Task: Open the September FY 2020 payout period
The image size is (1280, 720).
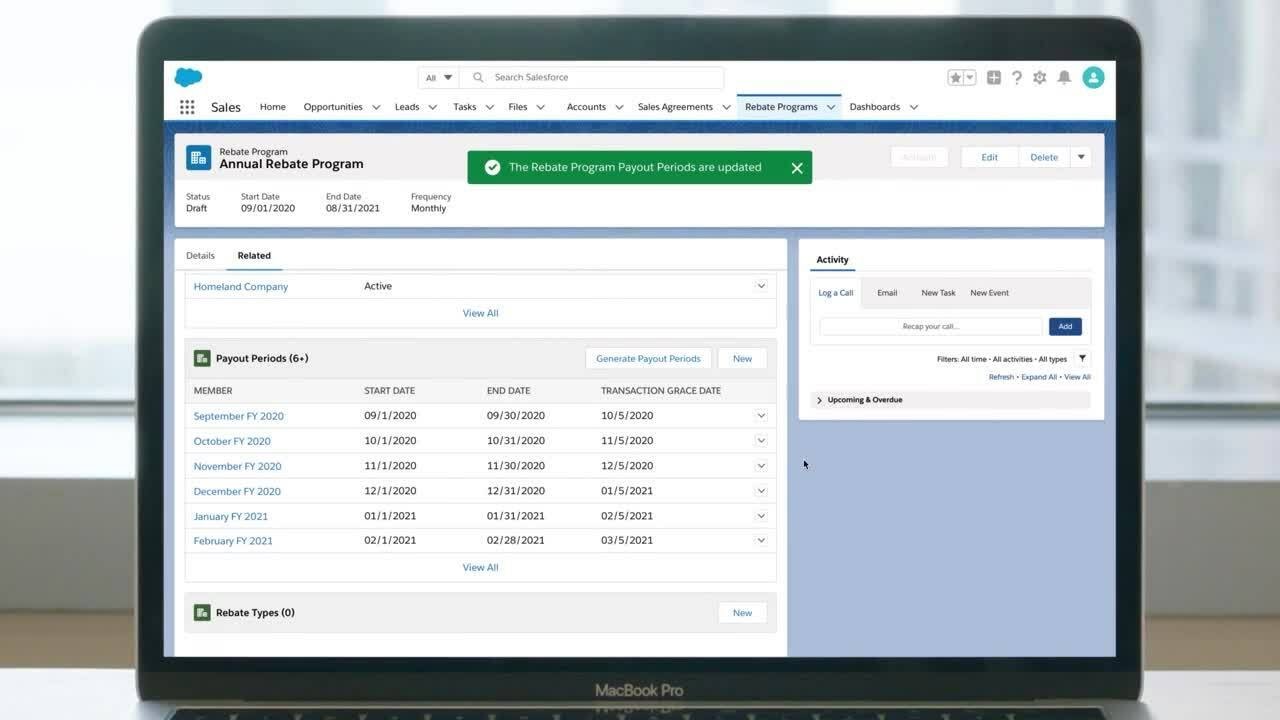Action: (239, 416)
